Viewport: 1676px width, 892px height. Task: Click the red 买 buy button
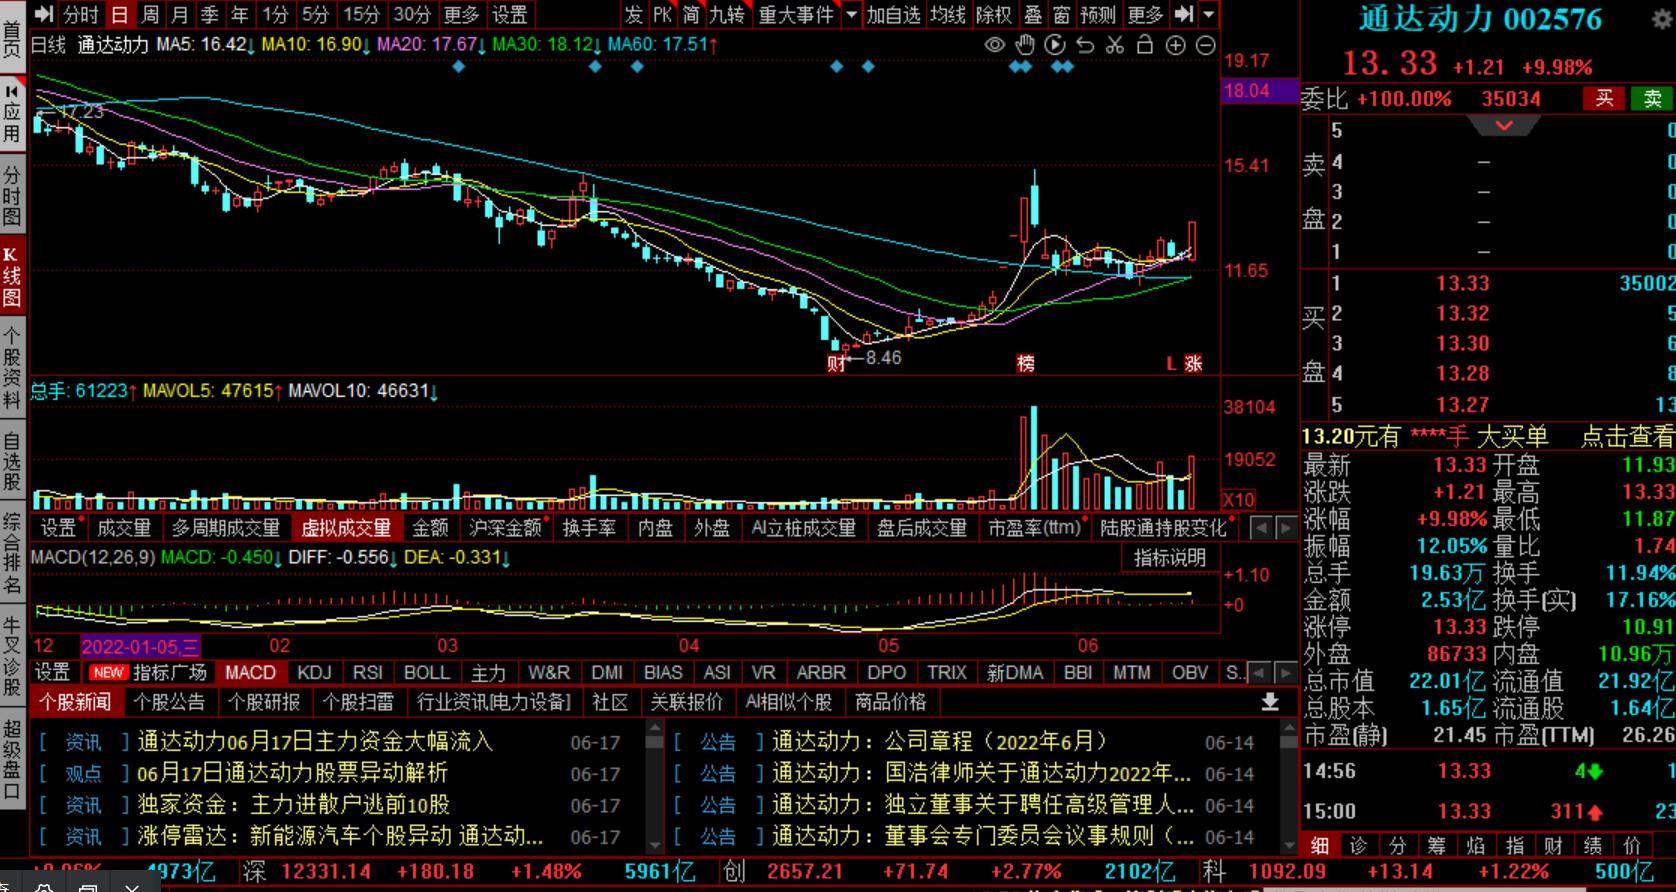(x=1604, y=98)
